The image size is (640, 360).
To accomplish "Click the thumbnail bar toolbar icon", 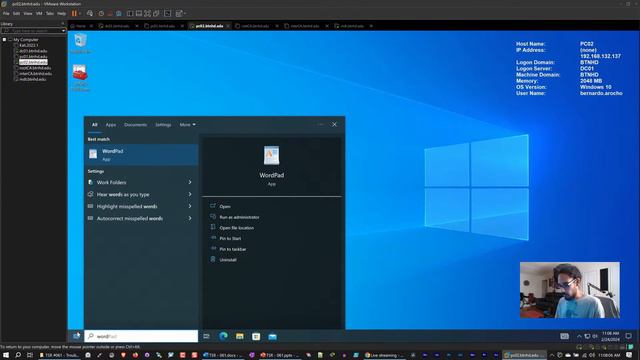I will [139, 13].
